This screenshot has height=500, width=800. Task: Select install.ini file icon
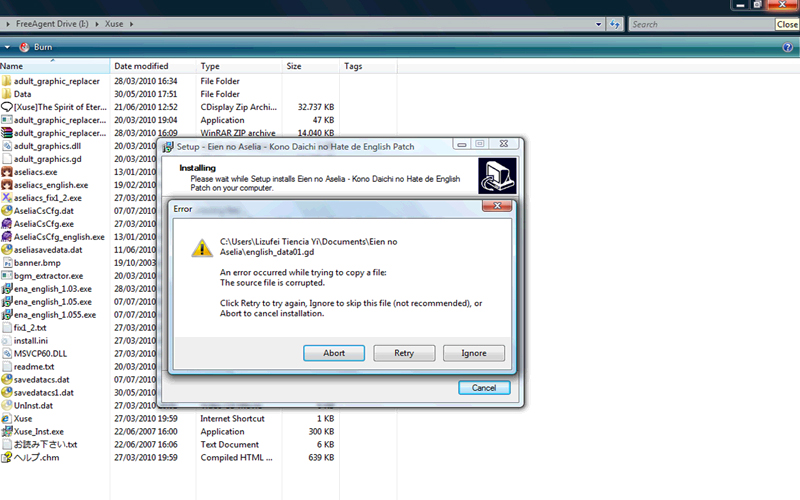click(7, 341)
